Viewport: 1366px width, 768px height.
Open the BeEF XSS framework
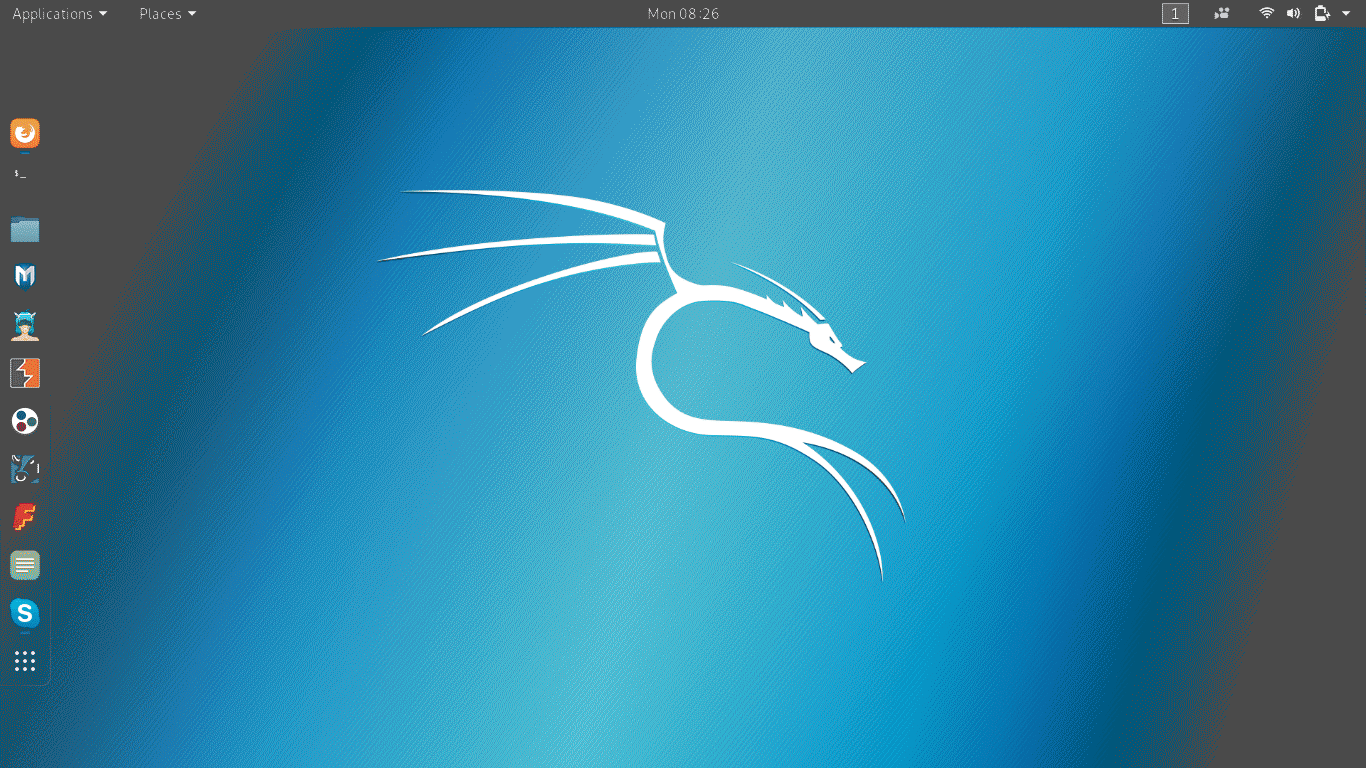(x=24, y=421)
